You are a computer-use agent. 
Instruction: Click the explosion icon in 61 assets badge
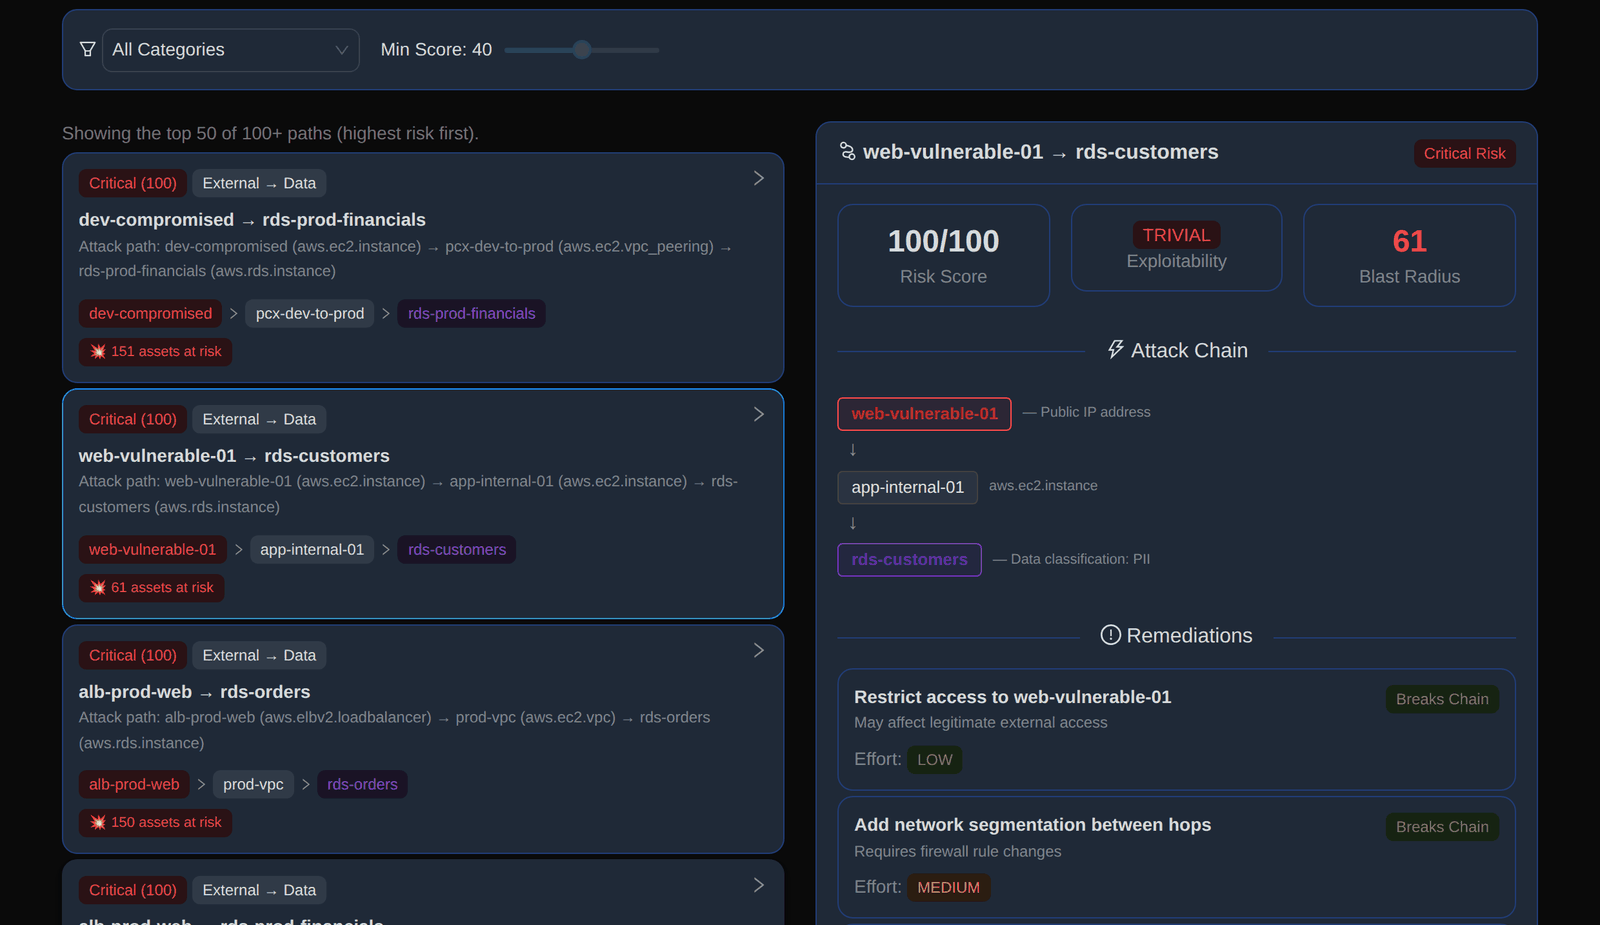point(98,588)
